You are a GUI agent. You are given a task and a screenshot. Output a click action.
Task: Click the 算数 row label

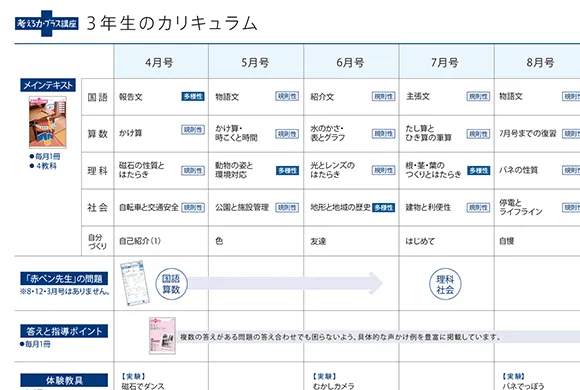98,134
